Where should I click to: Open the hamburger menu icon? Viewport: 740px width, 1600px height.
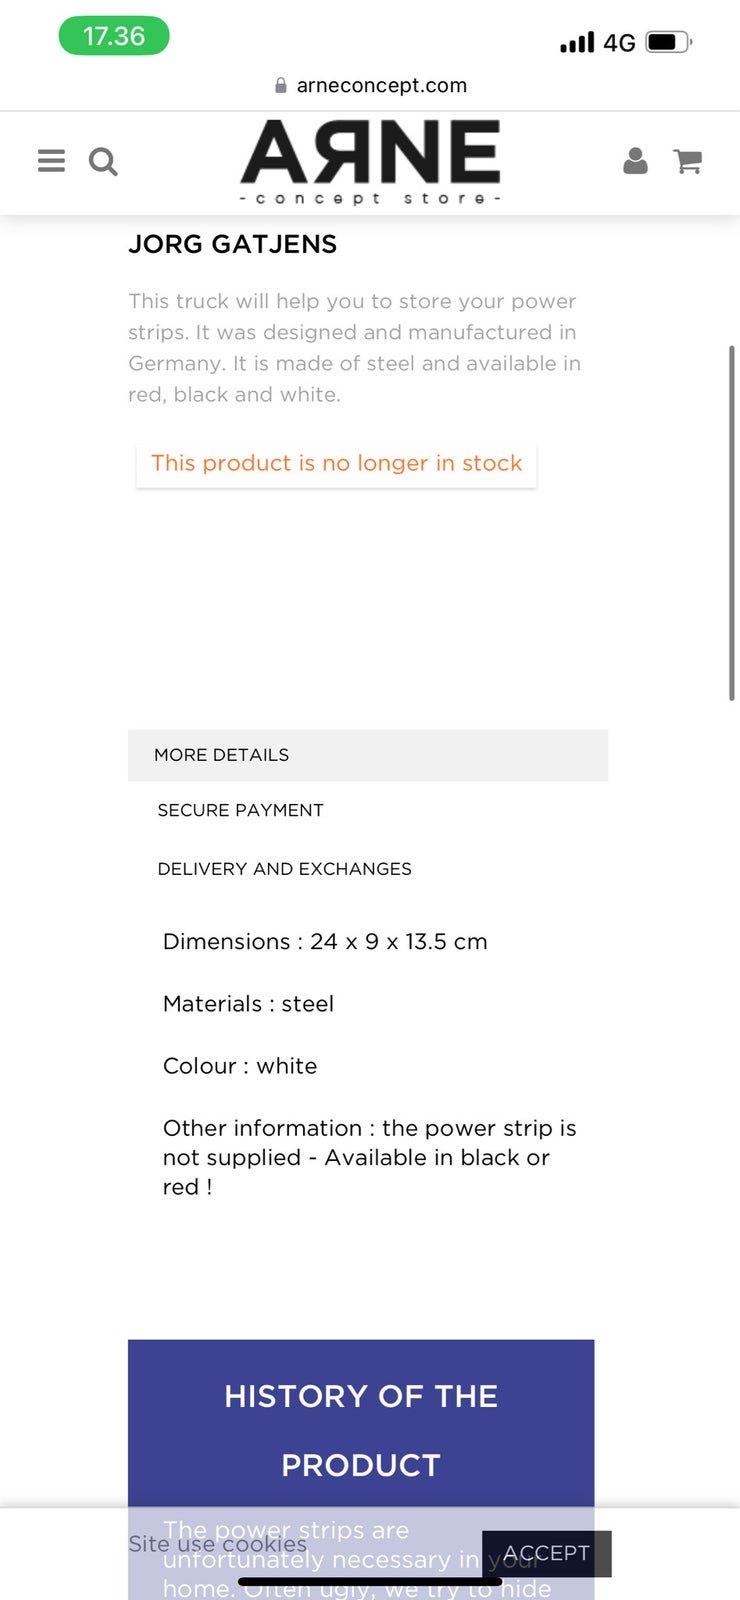tap(51, 161)
